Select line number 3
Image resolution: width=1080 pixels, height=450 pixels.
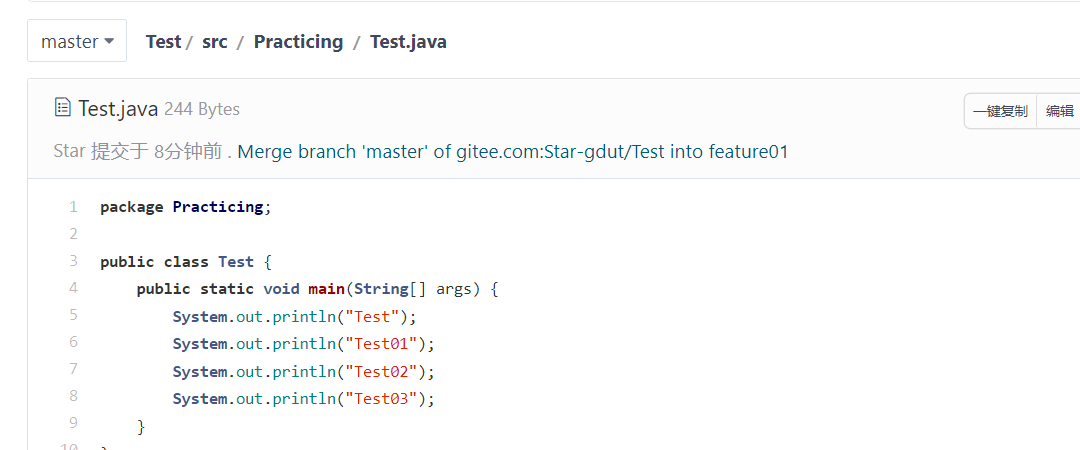tap(73, 261)
